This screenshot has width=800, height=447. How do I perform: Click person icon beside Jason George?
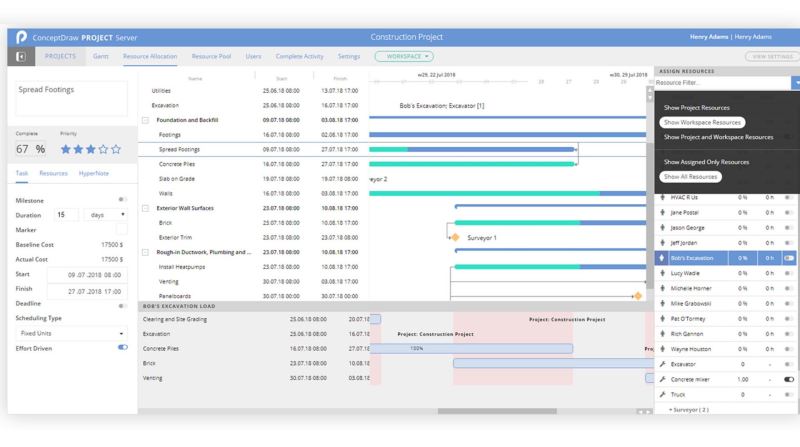pyautogui.click(x=662, y=228)
